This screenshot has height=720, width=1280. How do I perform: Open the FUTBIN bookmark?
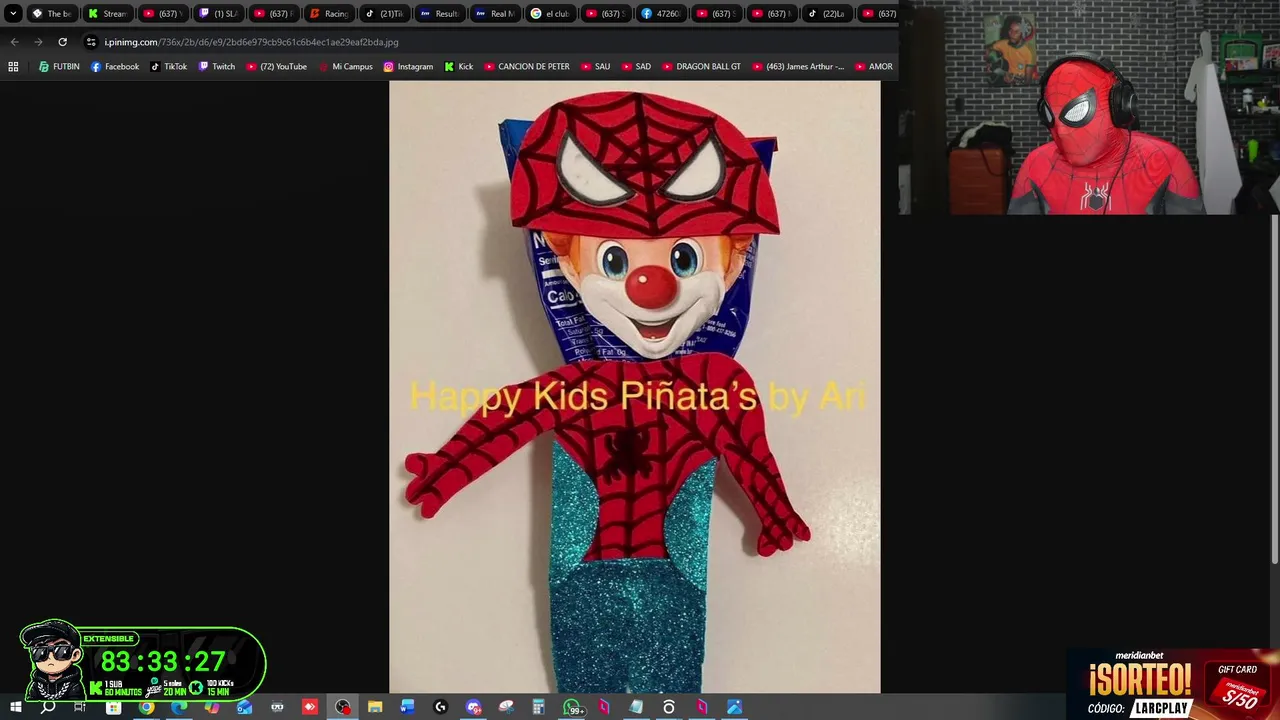[x=59, y=67]
